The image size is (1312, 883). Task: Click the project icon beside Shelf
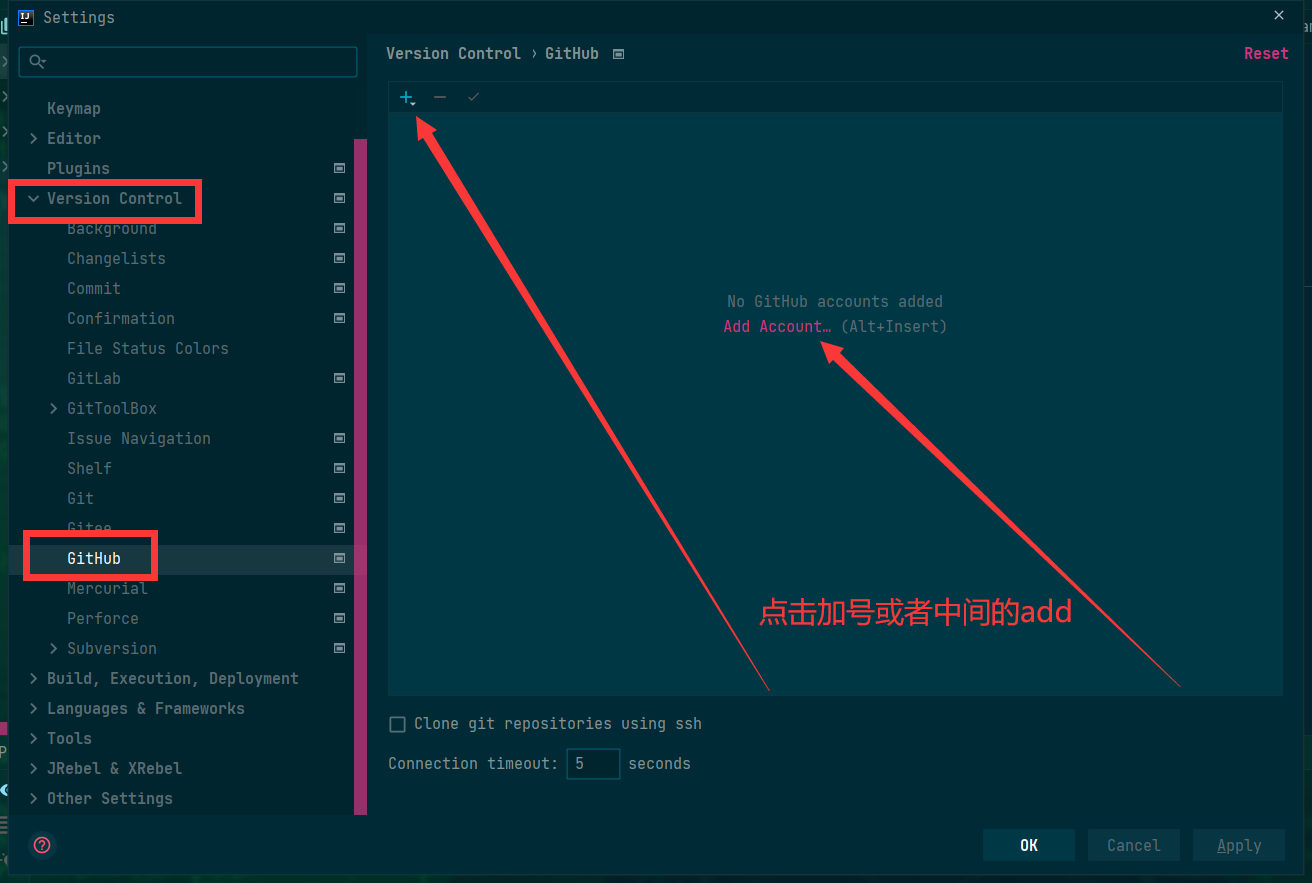[340, 468]
